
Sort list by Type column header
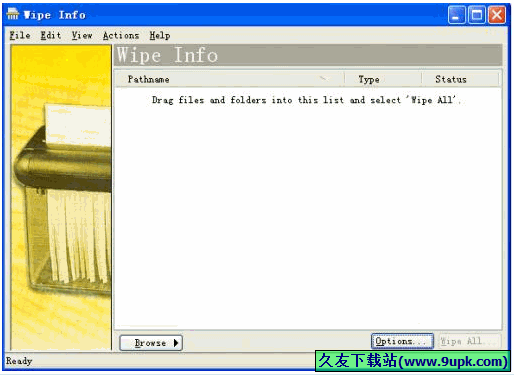(x=383, y=79)
